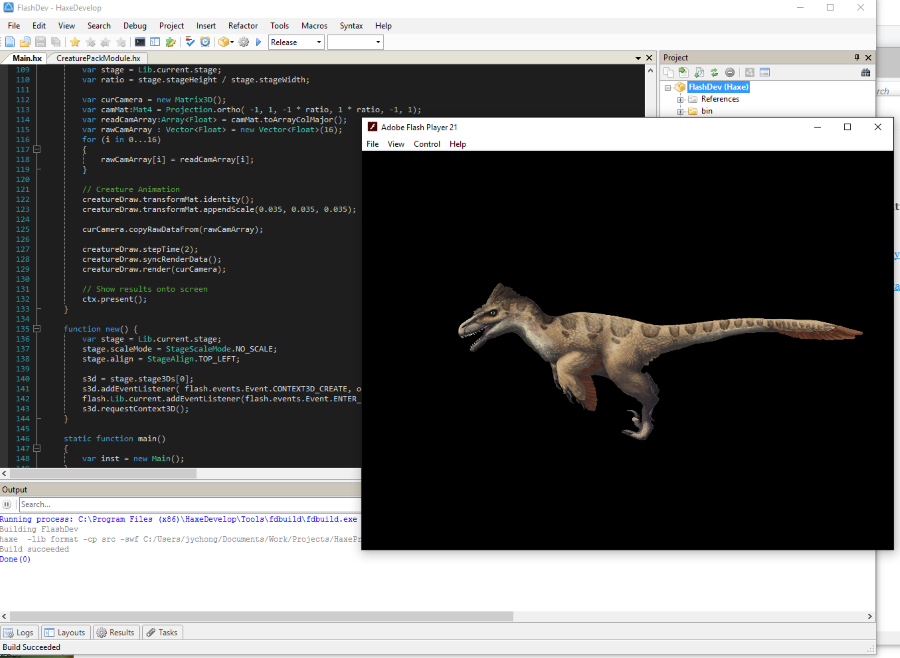Expand the References tree node
Viewport: 900px width, 658px height.
tap(680, 99)
